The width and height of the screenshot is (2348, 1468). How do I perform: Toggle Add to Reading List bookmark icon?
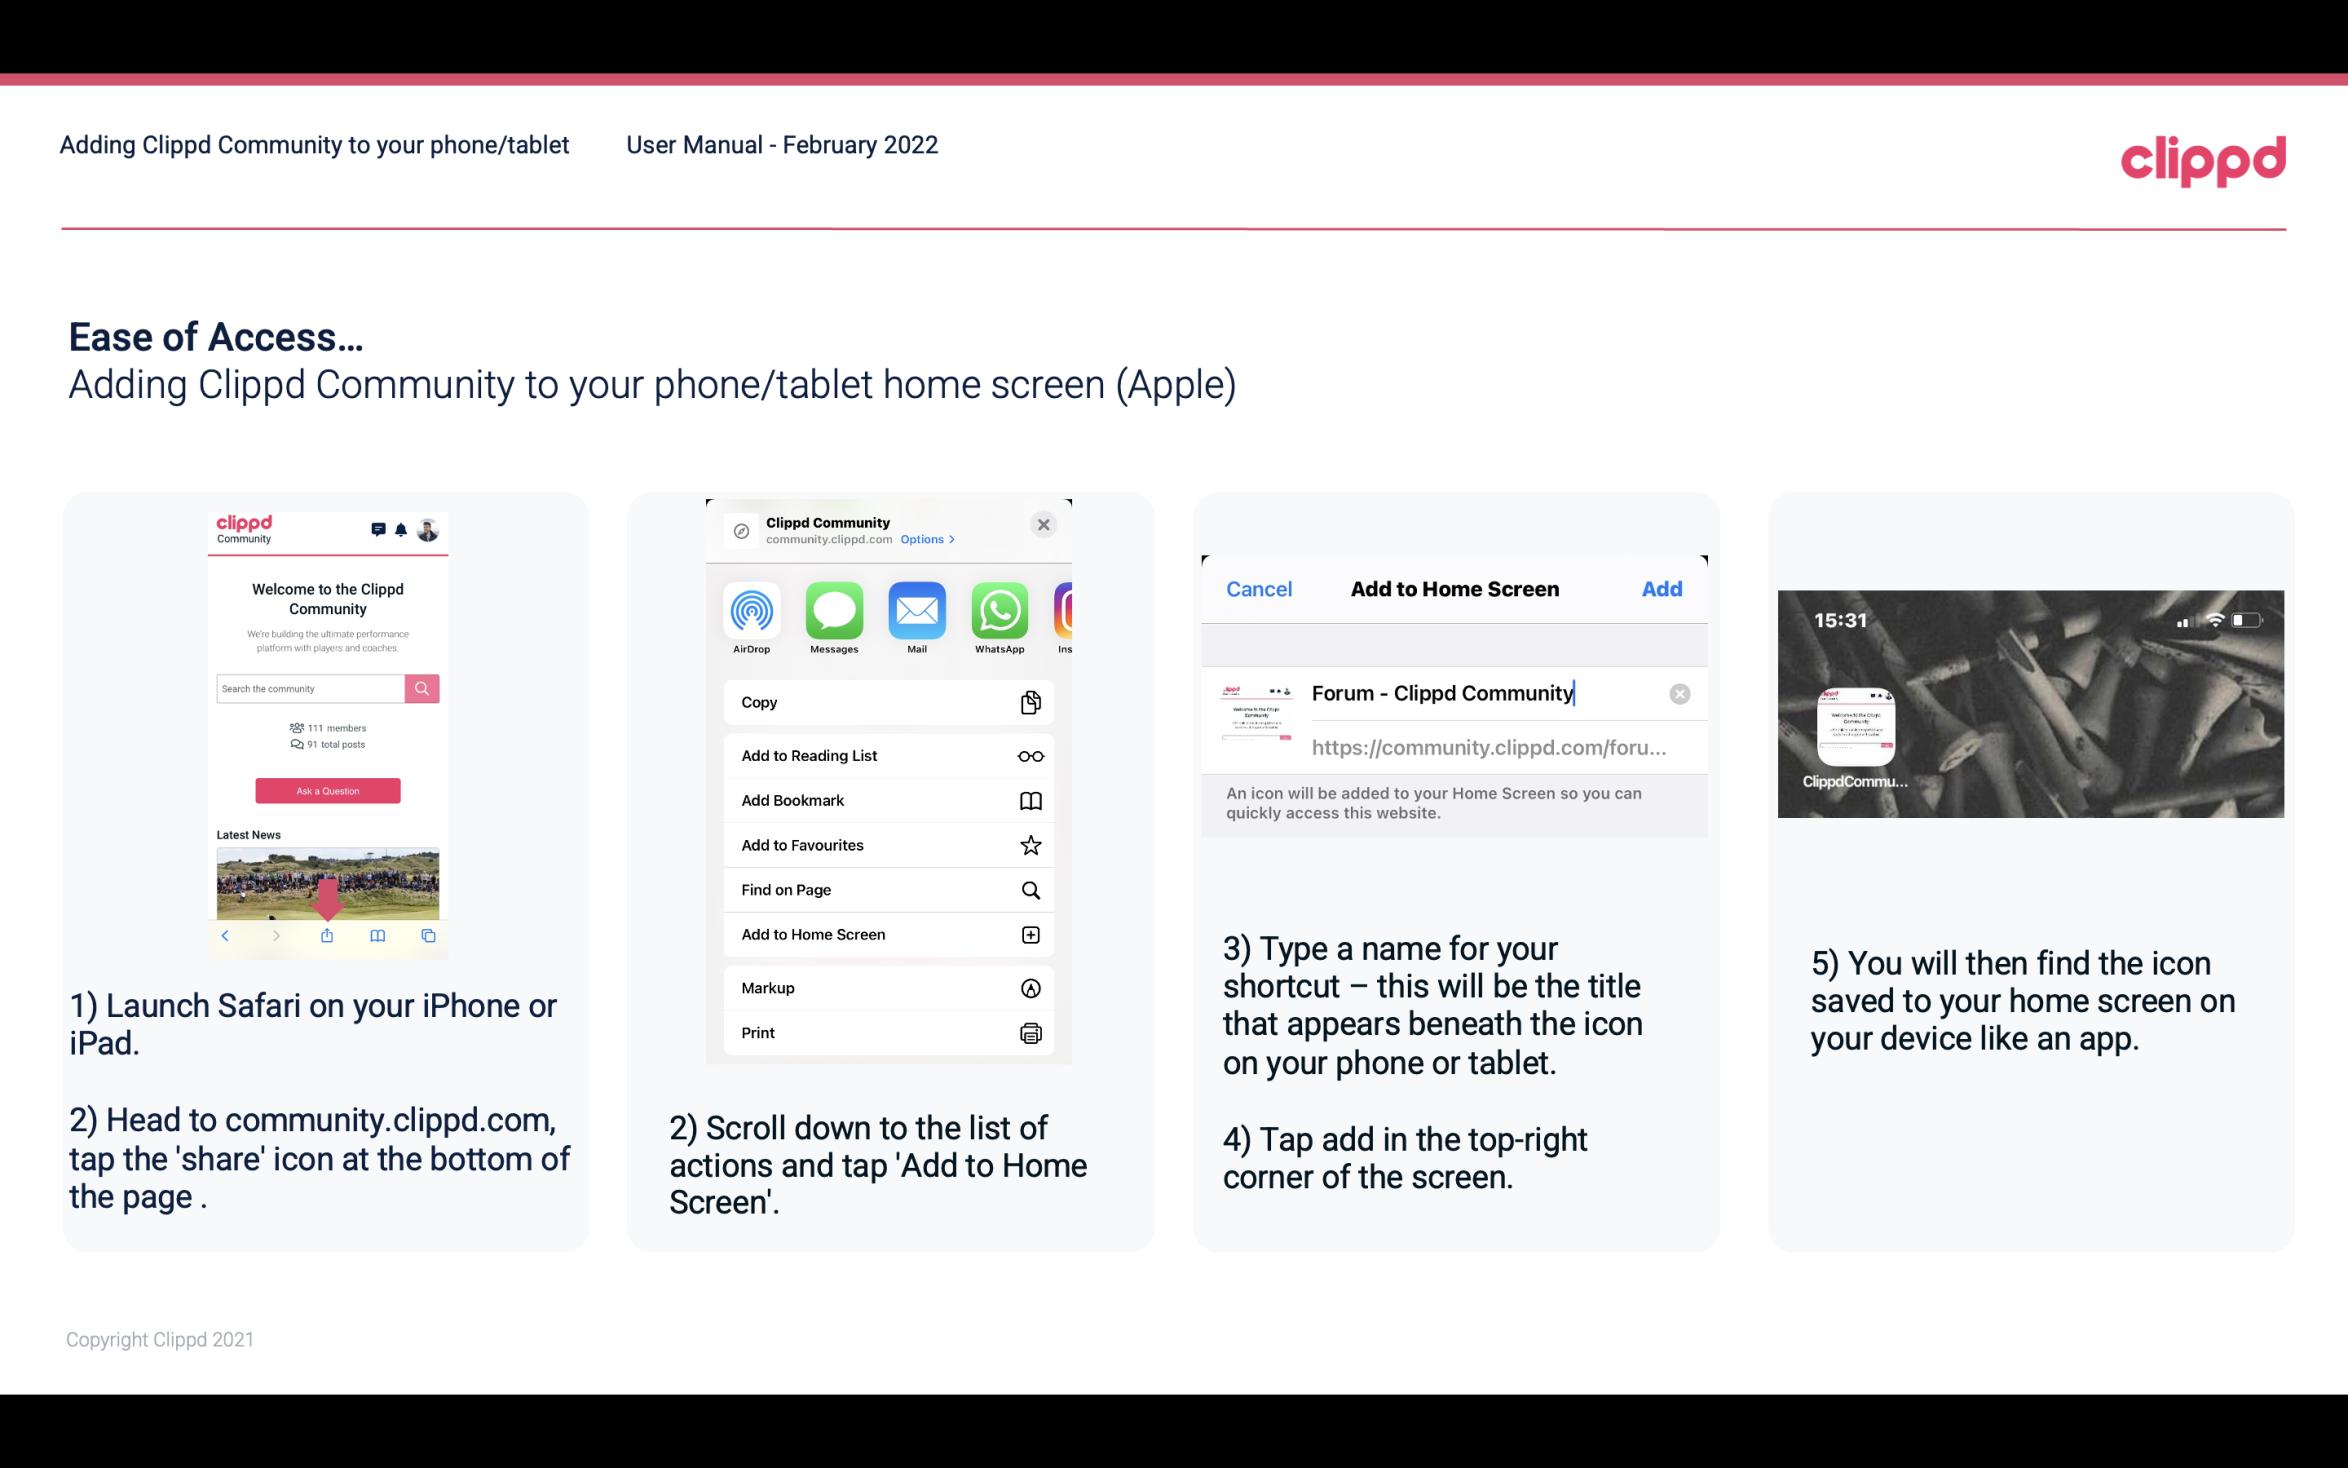1029,754
